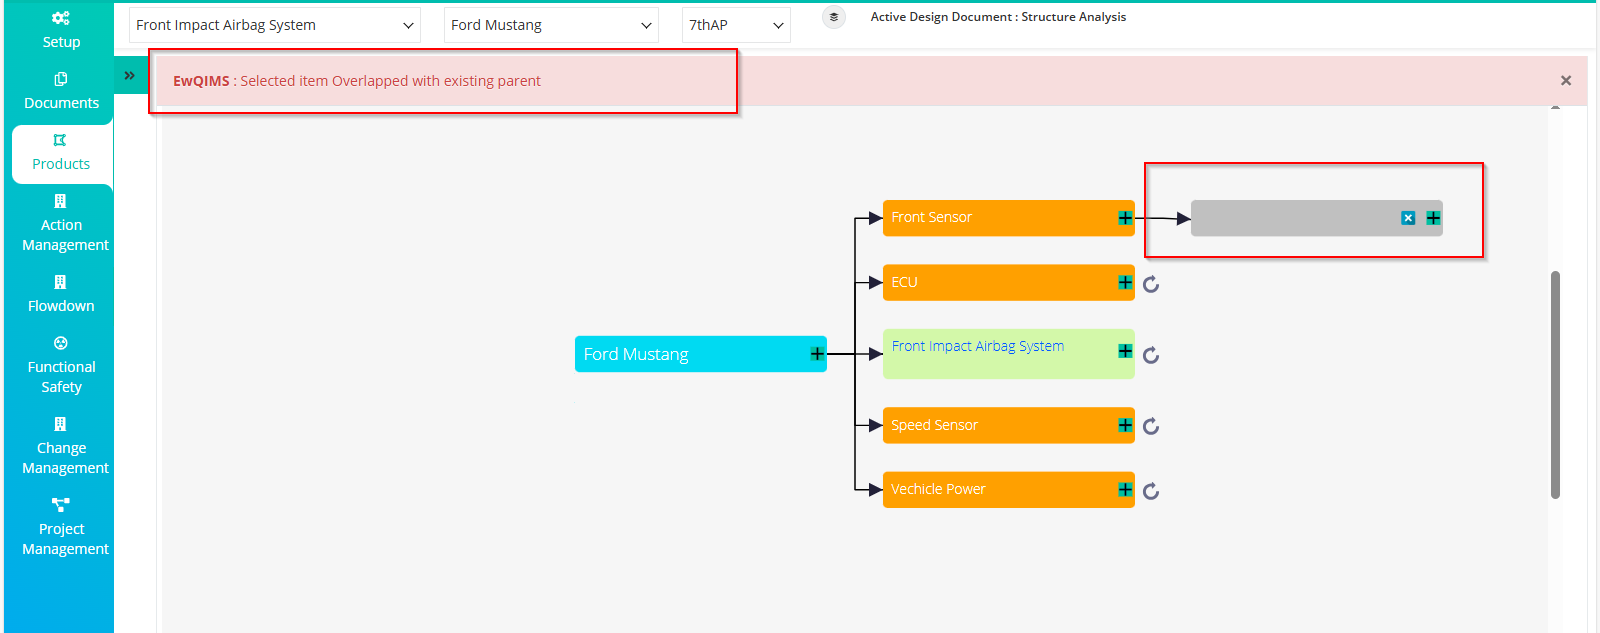
Task: Click the Documents copy icon
Action: tap(61, 79)
